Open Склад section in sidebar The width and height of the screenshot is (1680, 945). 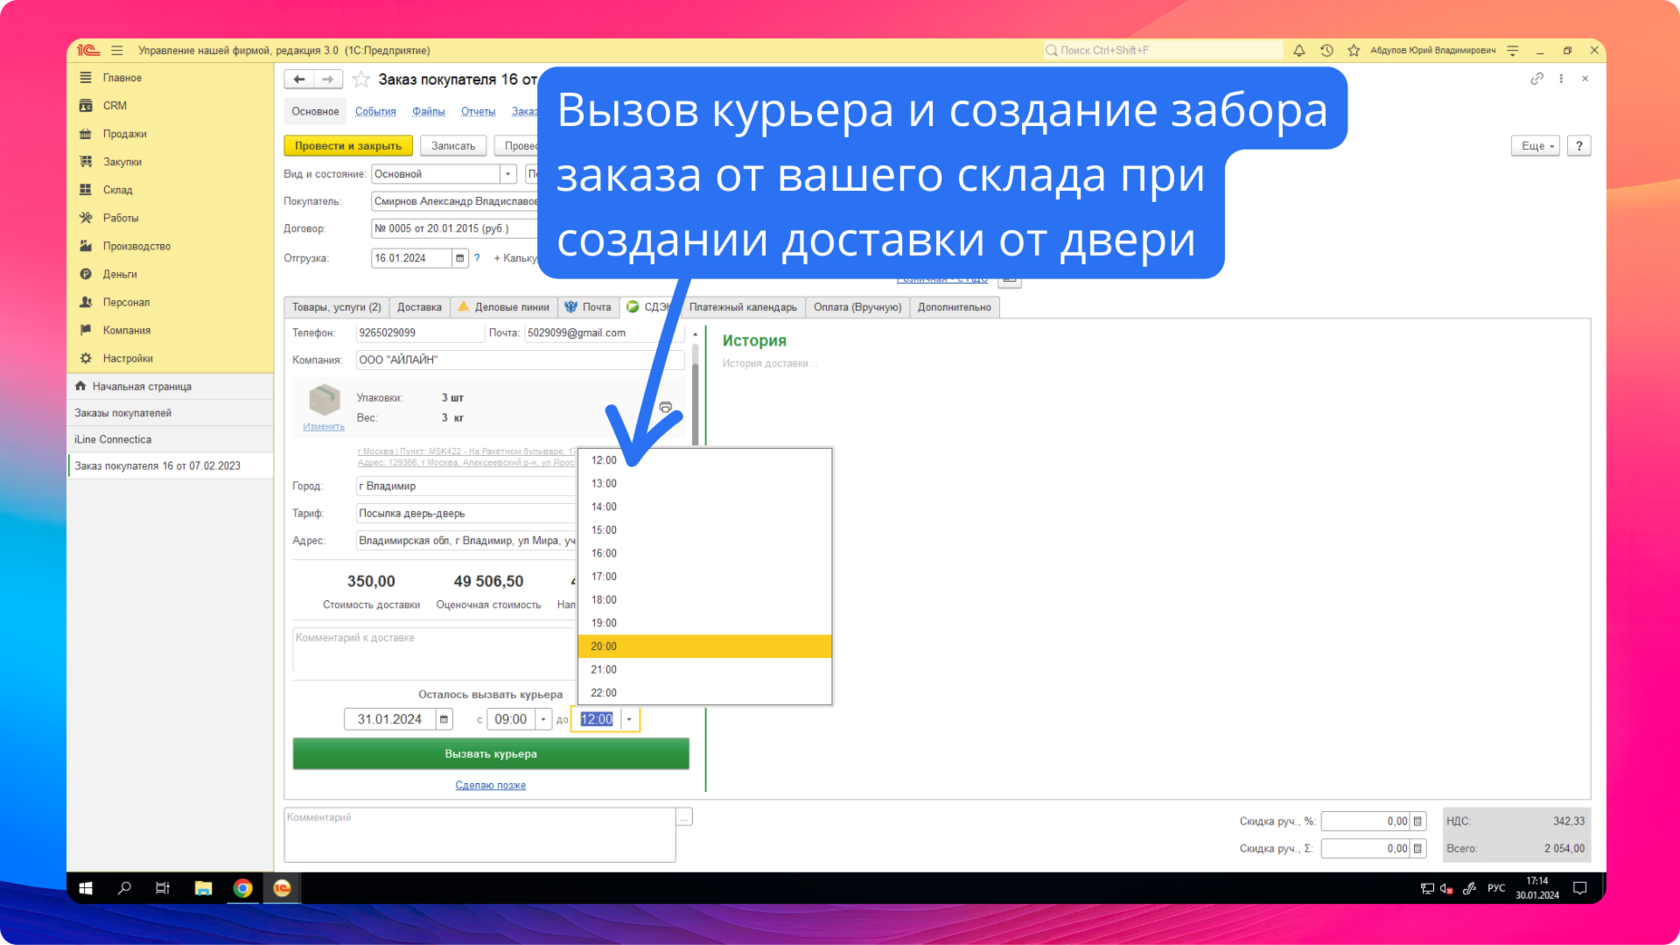pyautogui.click(x=117, y=189)
